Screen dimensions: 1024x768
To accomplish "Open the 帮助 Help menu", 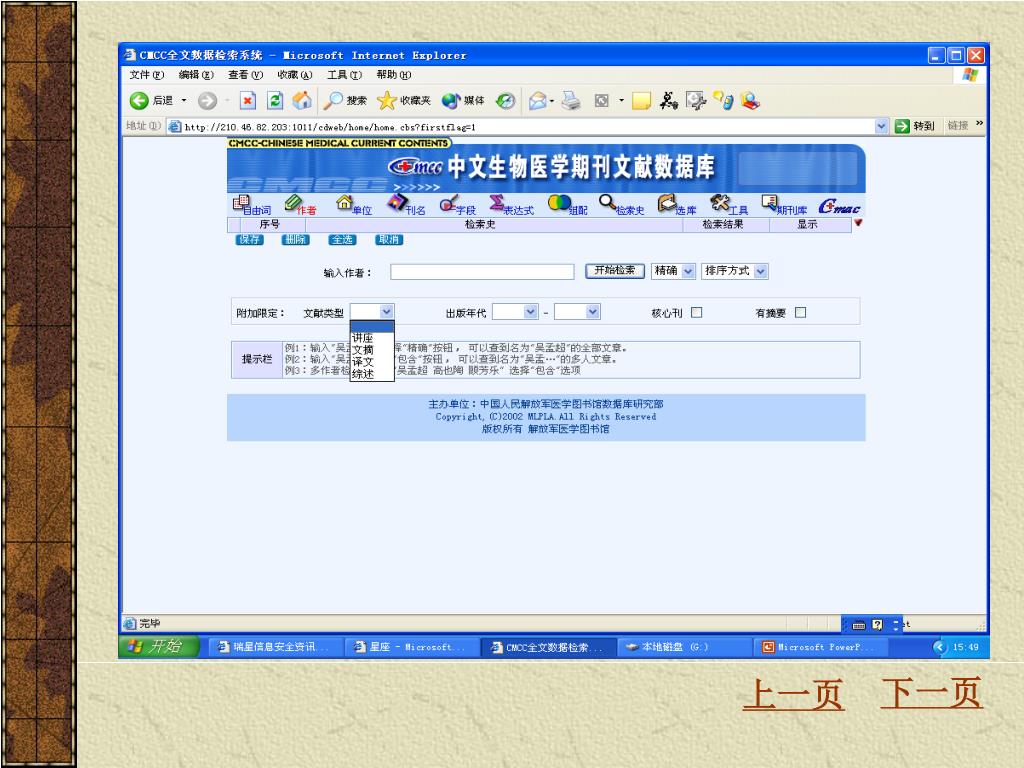I will 393,75.
